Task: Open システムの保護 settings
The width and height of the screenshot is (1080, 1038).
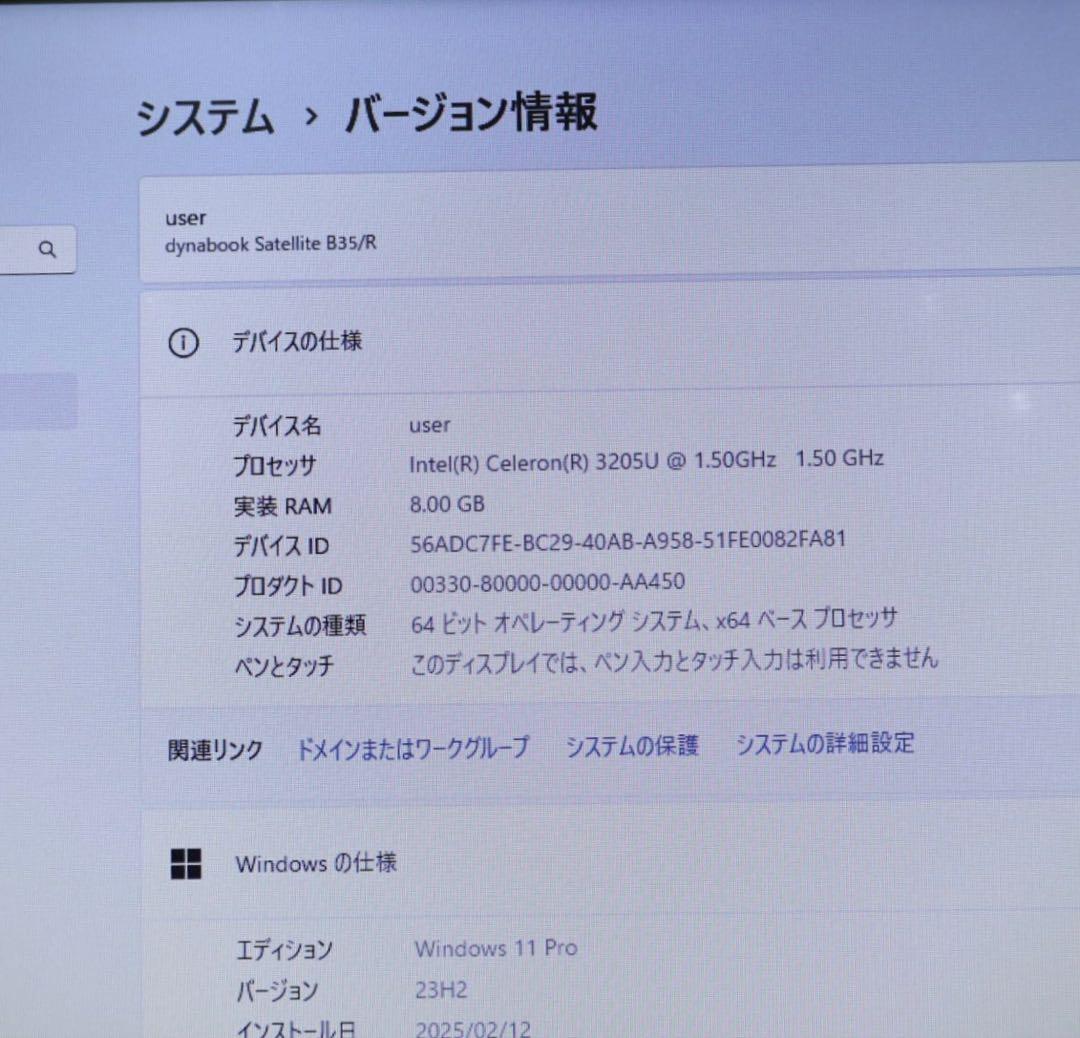Action: [x=633, y=744]
